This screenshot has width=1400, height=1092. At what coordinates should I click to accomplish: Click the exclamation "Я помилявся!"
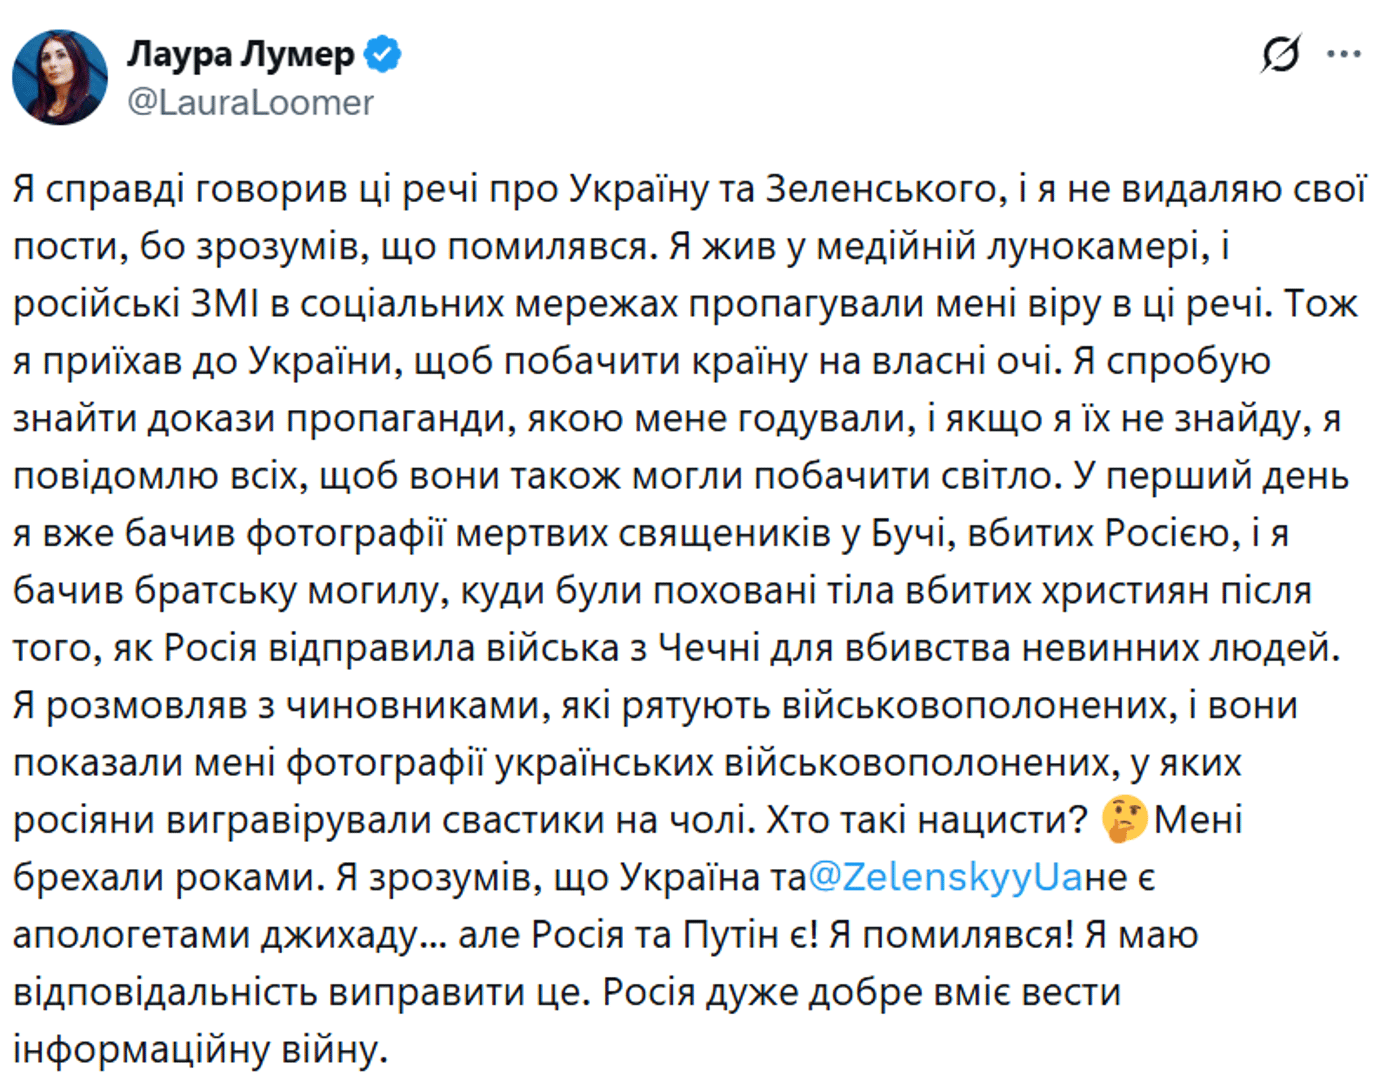click(951, 935)
